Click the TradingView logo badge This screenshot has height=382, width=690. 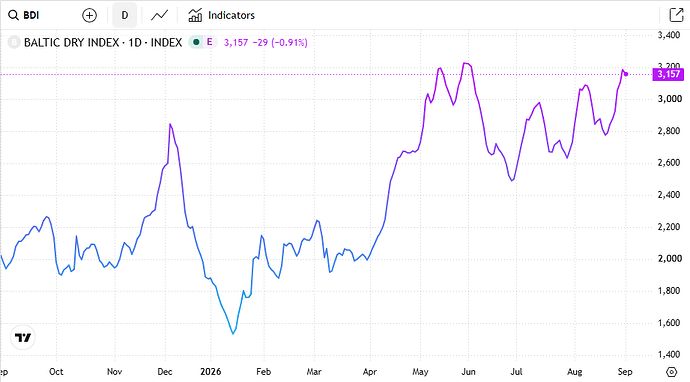click(x=23, y=338)
